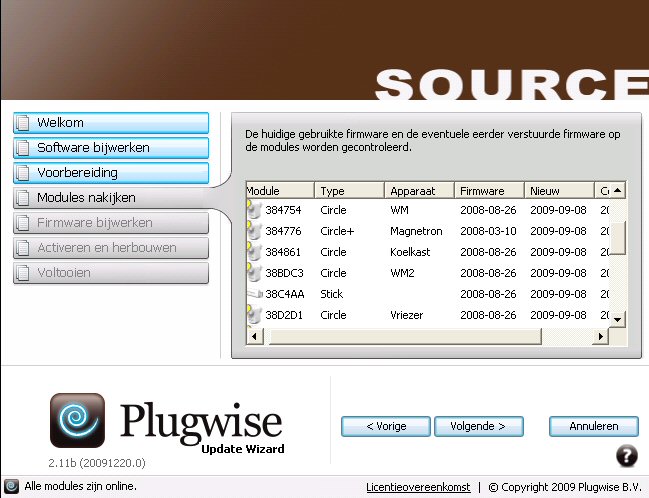649x498 pixels.
Task: Click module icon for 38D2D1
Action: 254,314
